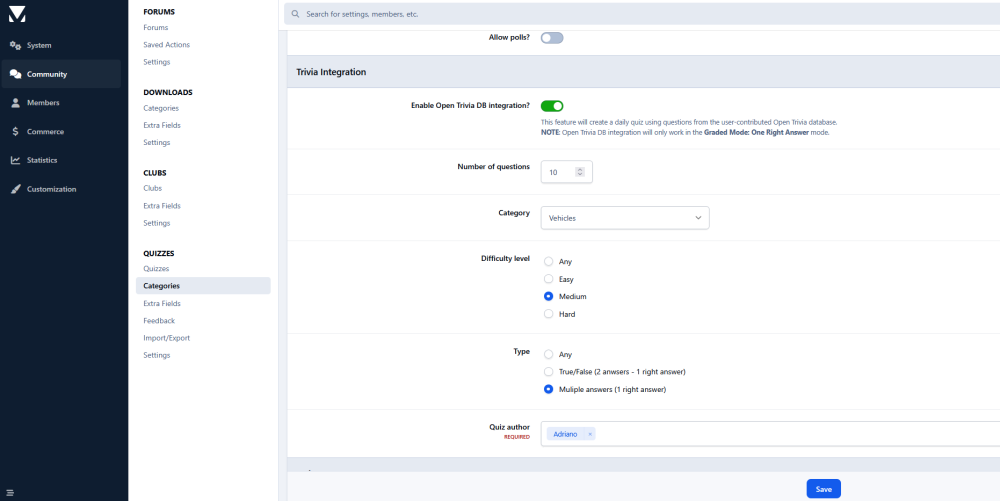This screenshot has width=1000, height=501.
Task: Click the Number of questions stepper arrows
Action: (x=580, y=172)
